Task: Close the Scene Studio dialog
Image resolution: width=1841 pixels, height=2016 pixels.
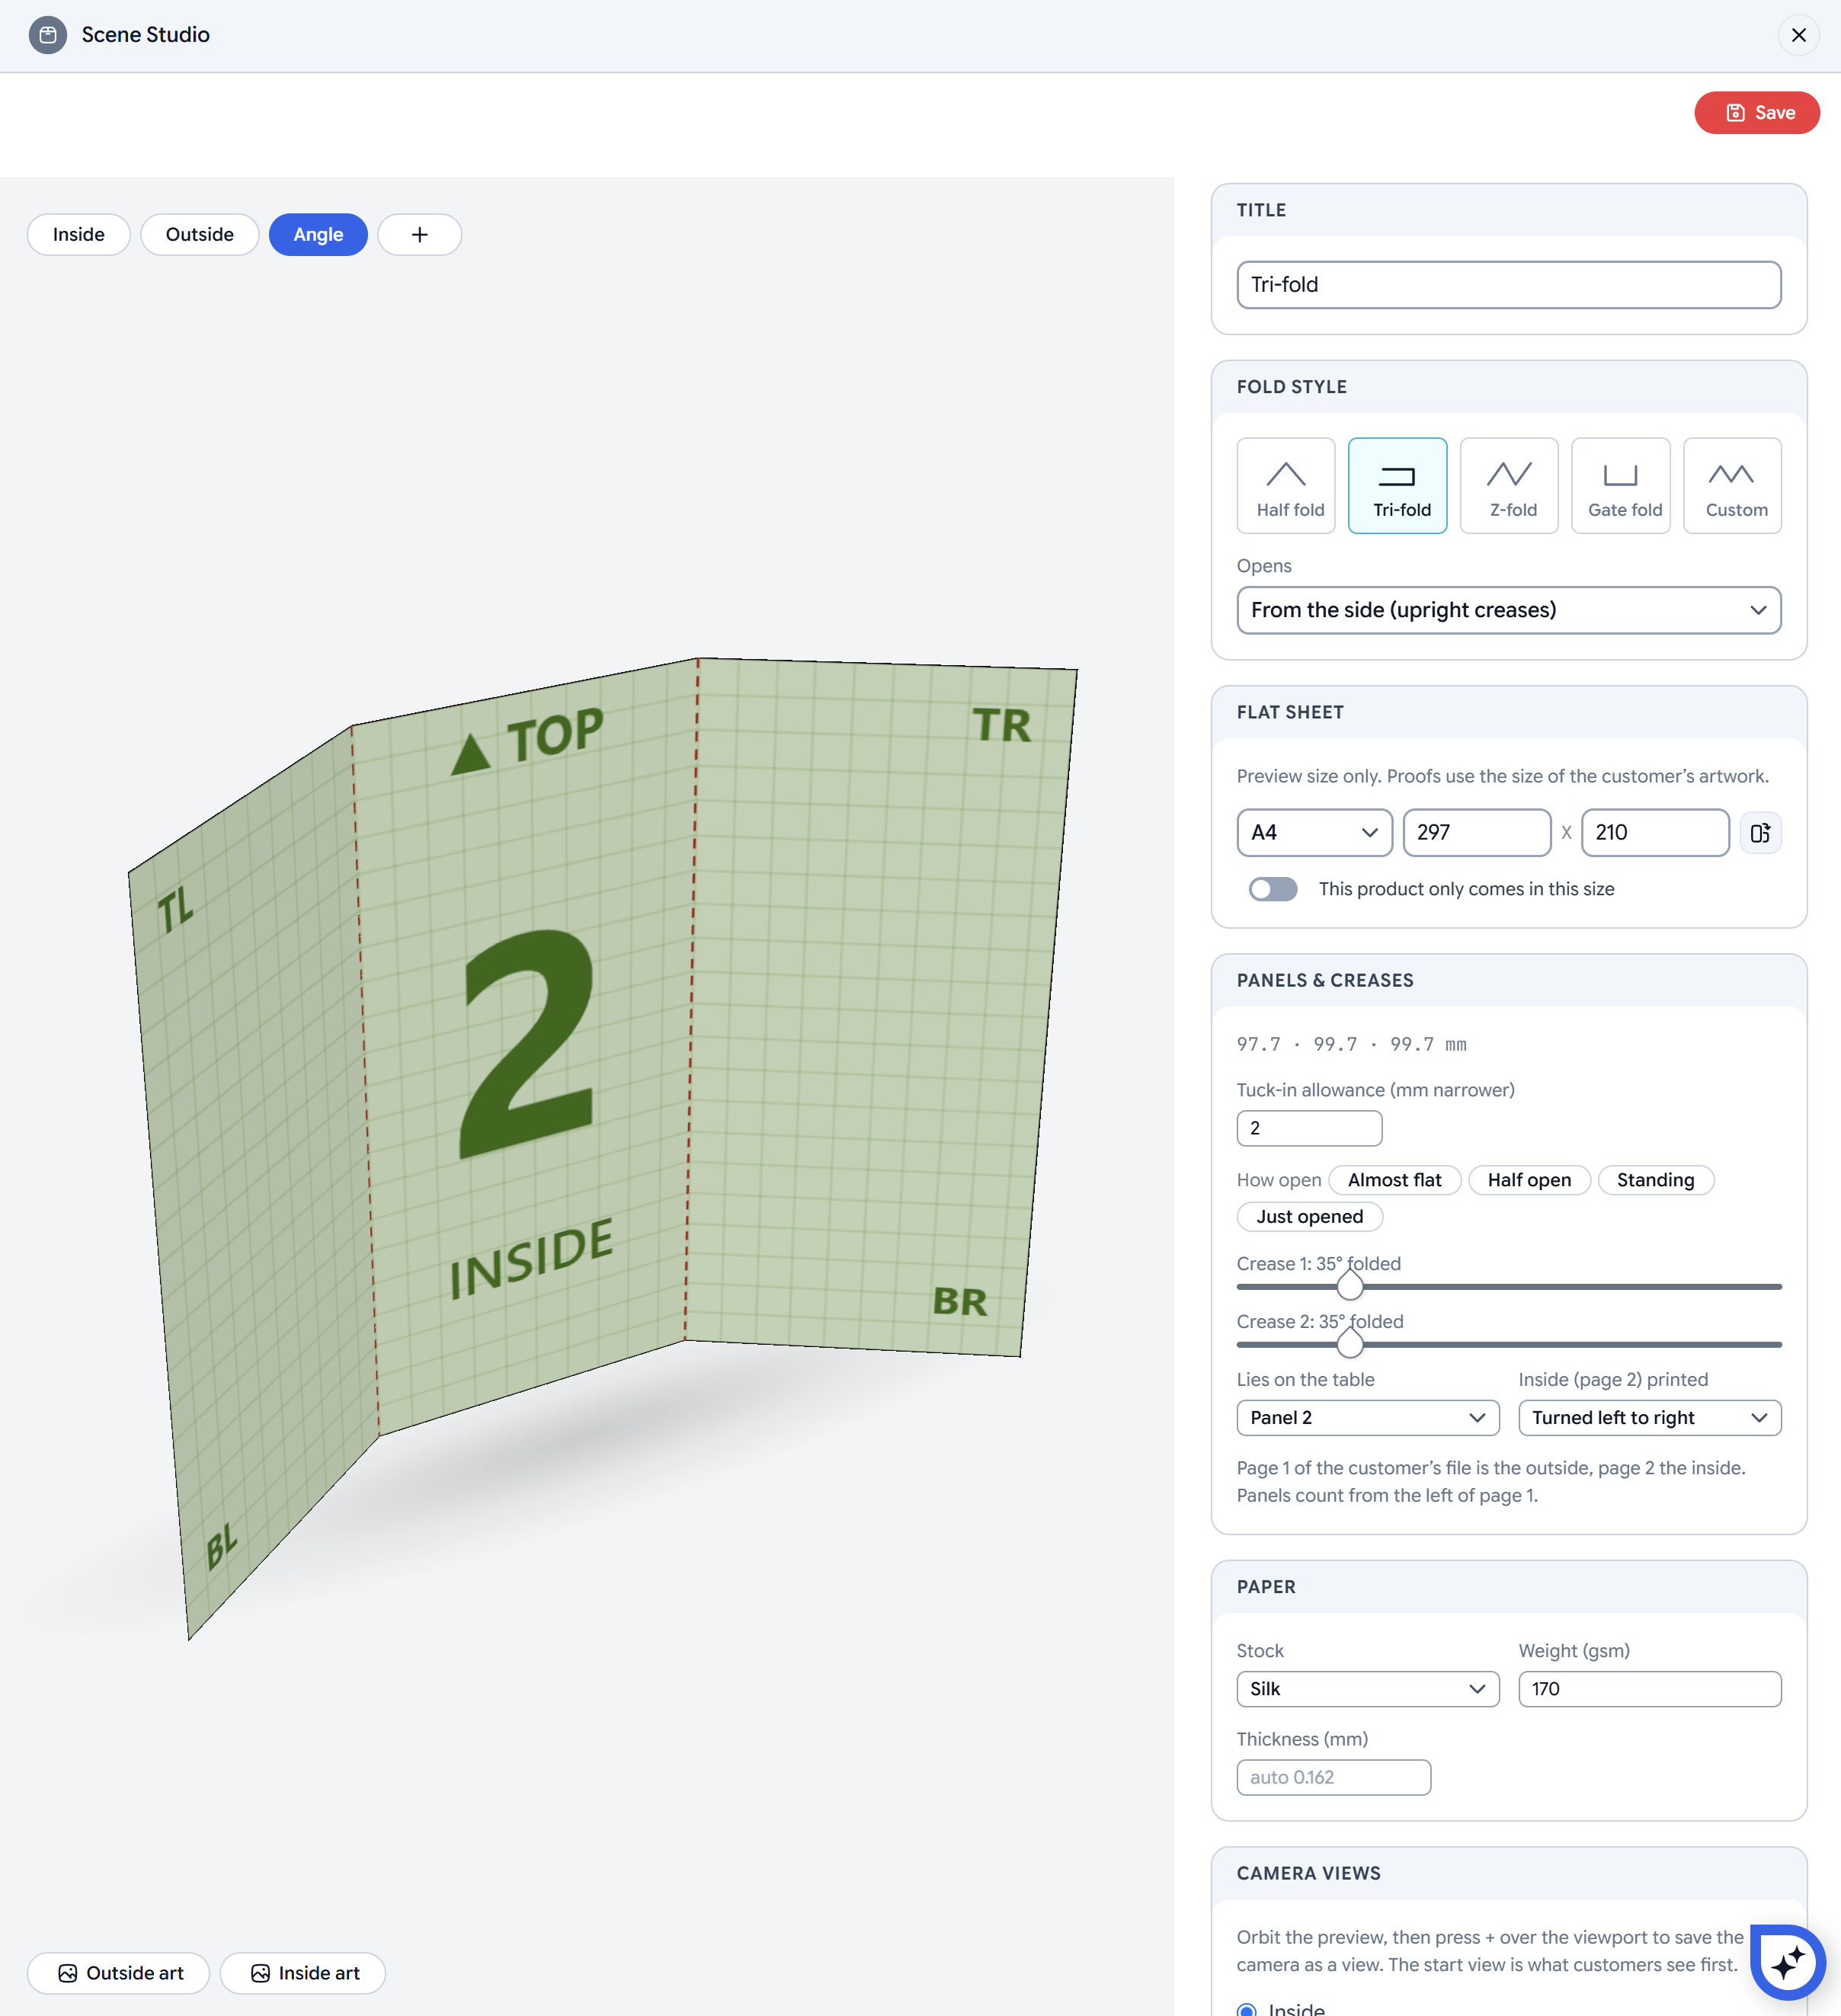Action: [x=1798, y=35]
